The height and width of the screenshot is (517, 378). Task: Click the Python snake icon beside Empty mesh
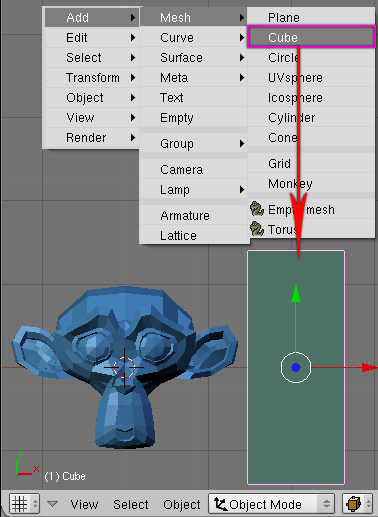[x=257, y=209]
